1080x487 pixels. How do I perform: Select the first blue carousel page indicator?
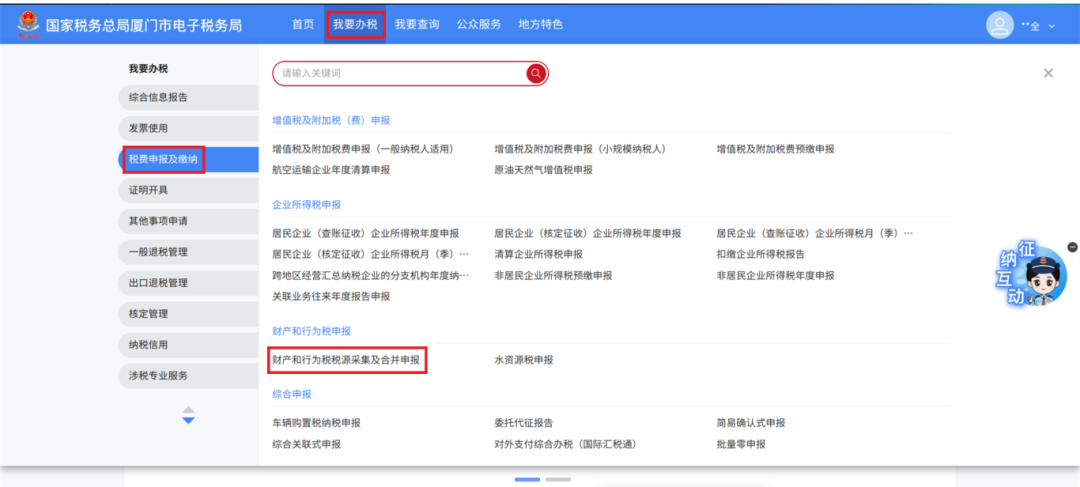coord(528,479)
